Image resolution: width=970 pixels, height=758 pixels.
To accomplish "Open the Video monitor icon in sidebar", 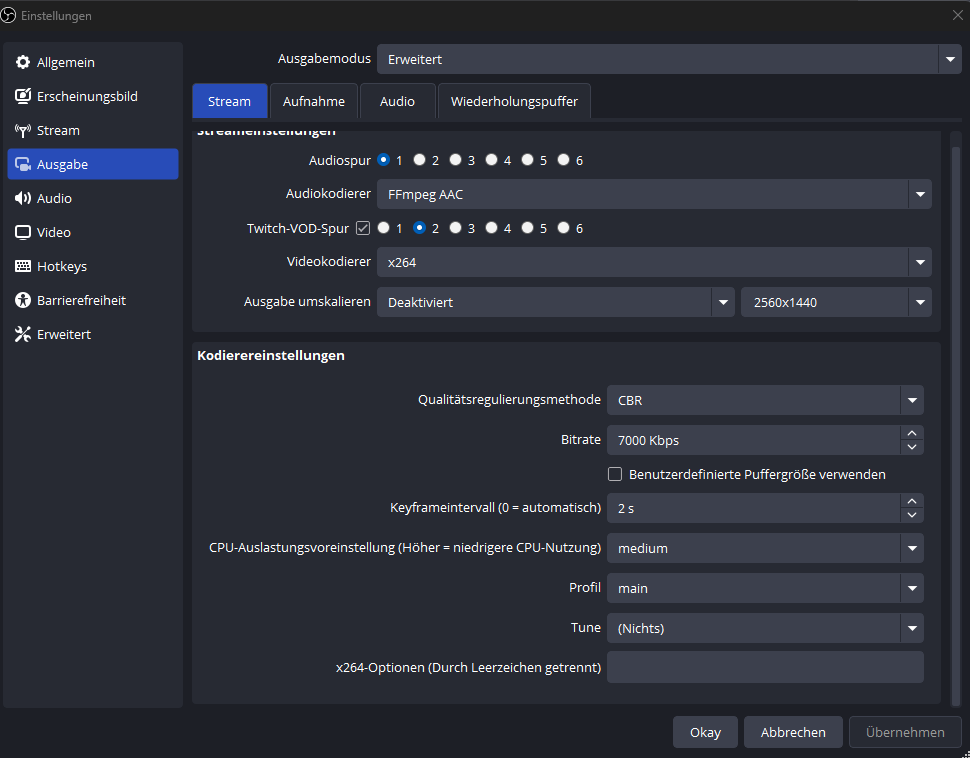I will pos(23,232).
